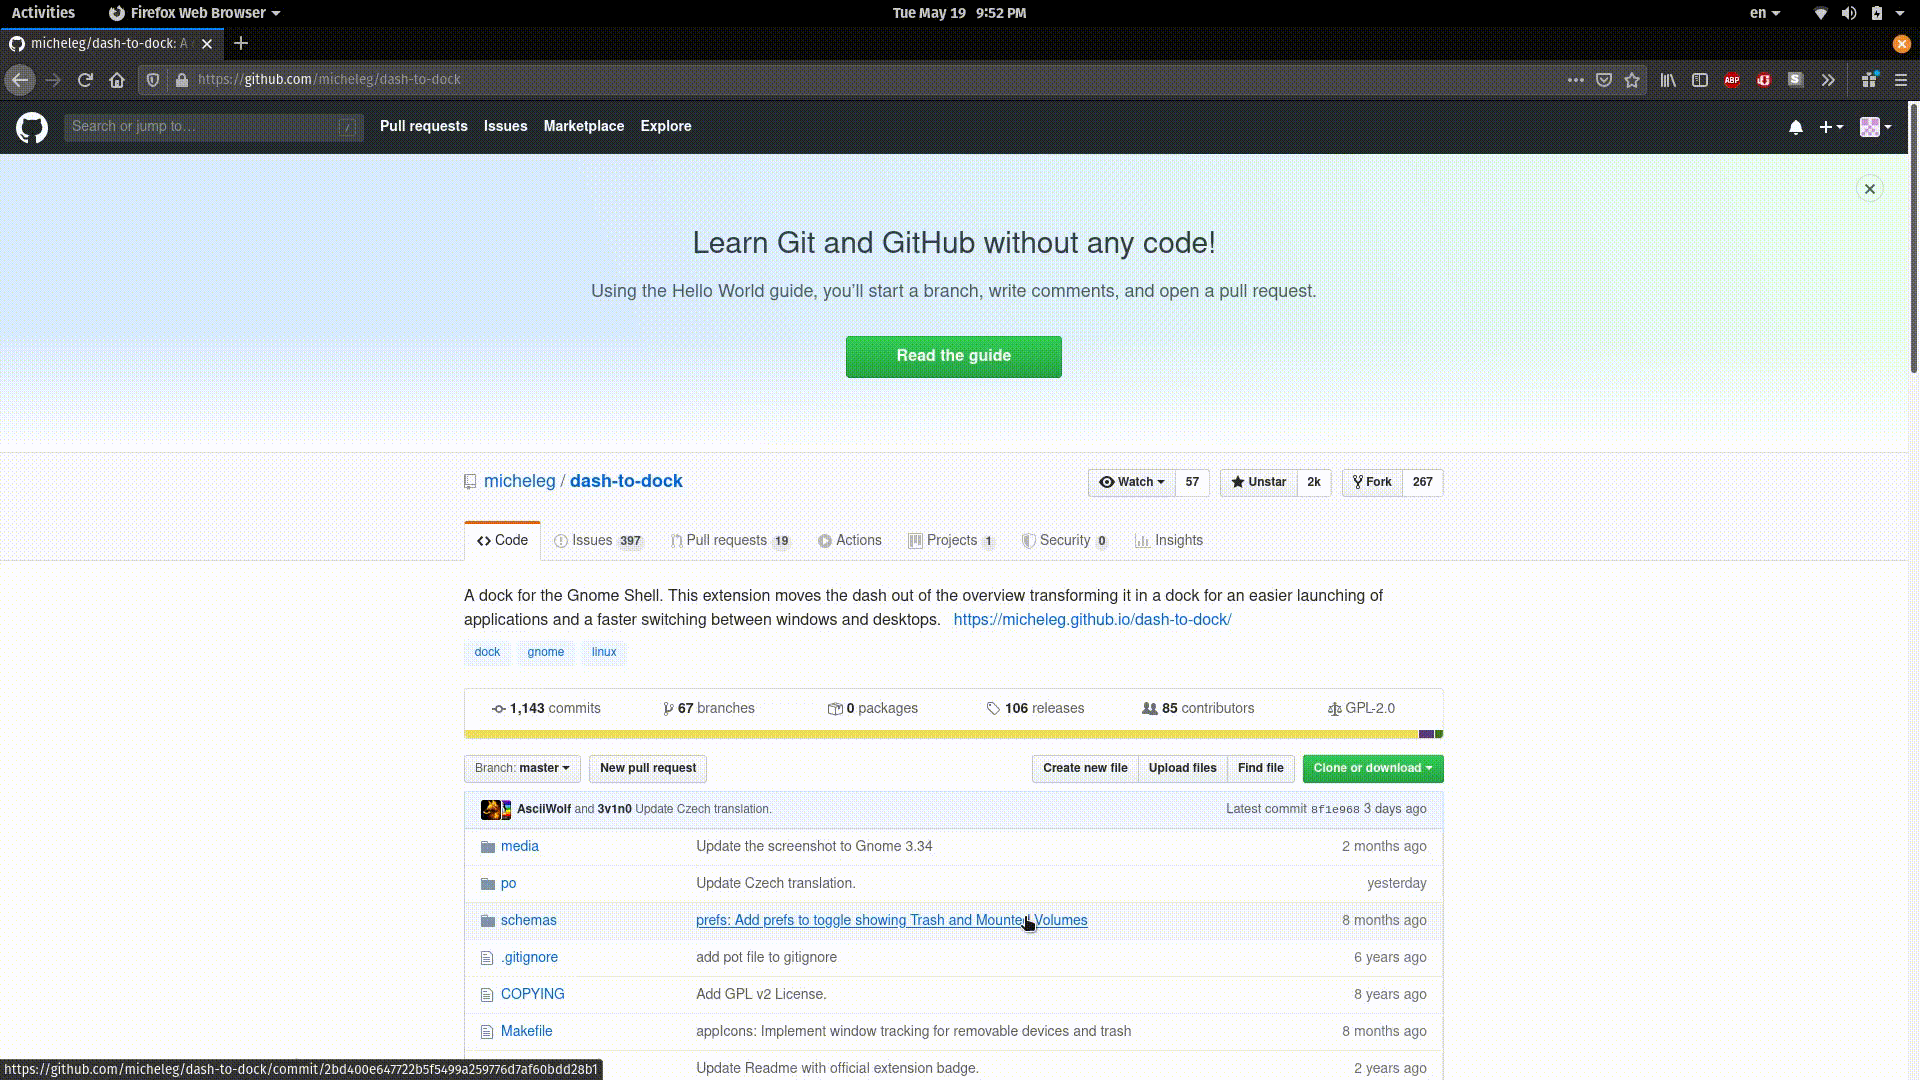Open the Firefox hamburger menu

click(x=1901, y=80)
